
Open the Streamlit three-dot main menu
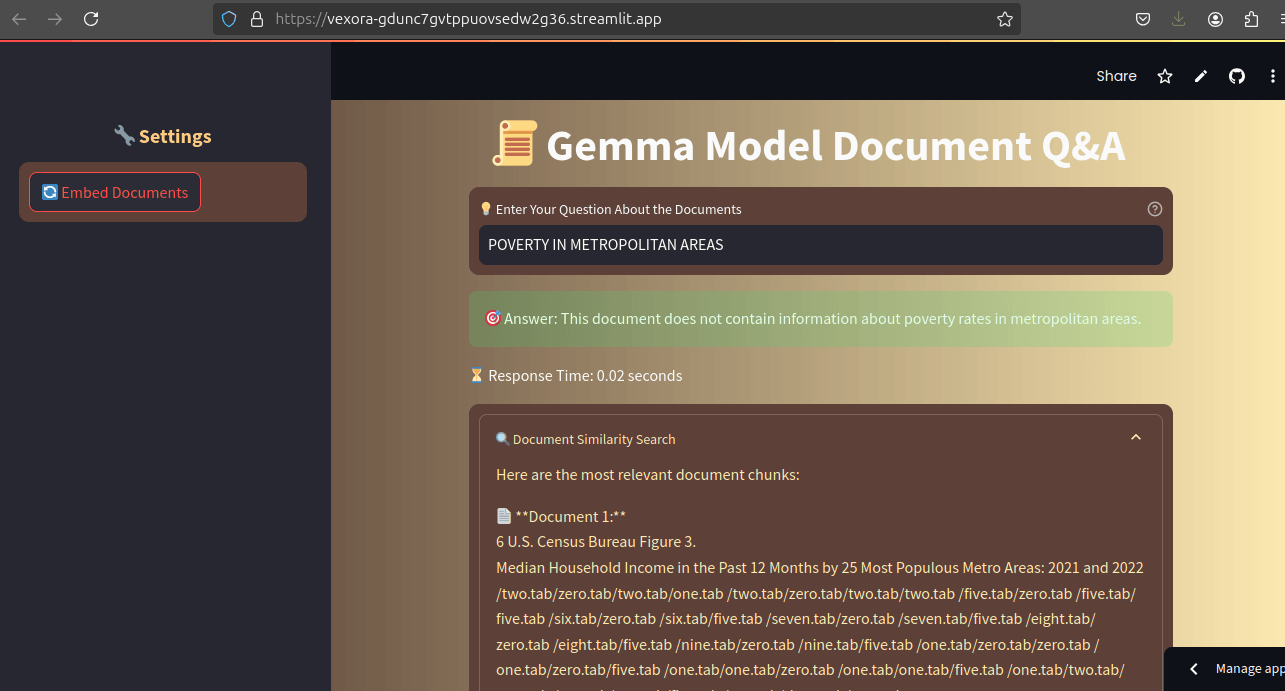[1272, 76]
